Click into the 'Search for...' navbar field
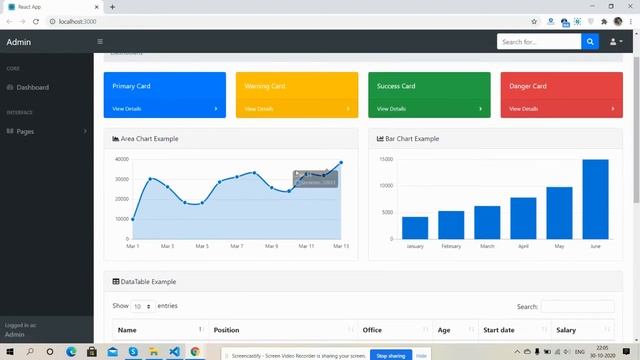Viewport: 640px width, 360px height. [x=539, y=42]
